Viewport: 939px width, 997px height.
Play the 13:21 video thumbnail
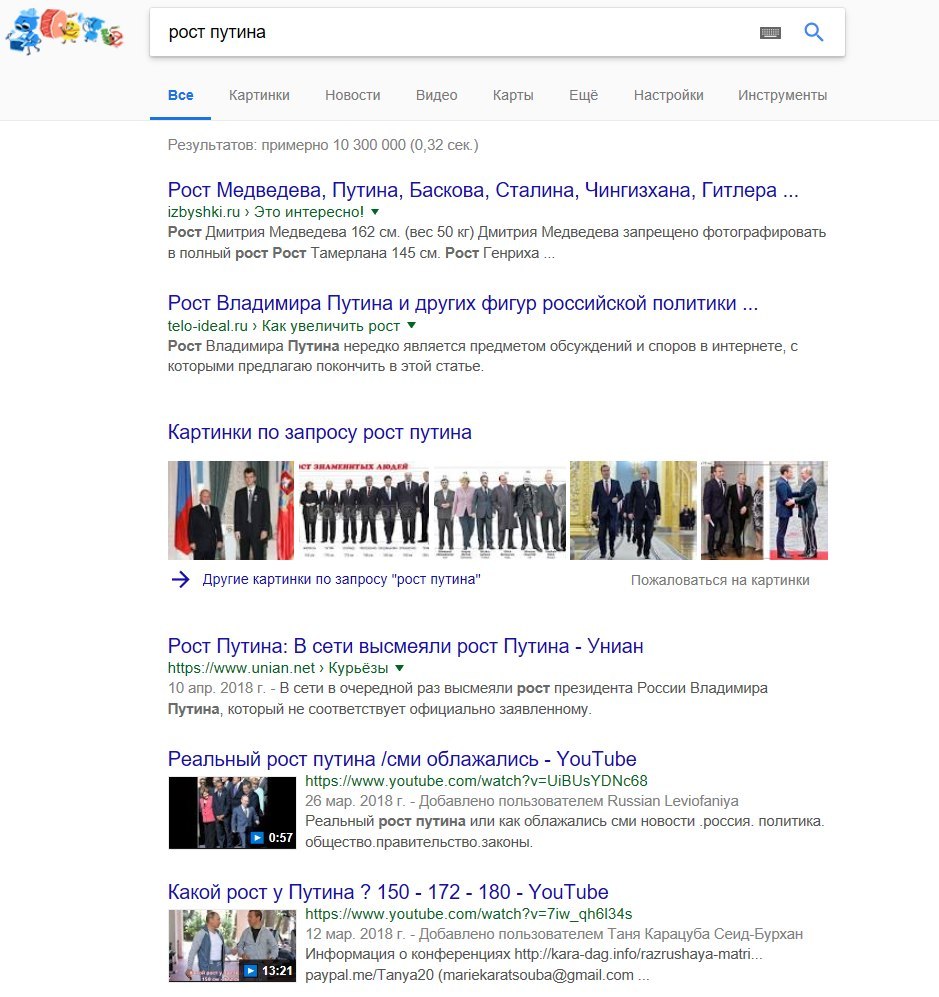232,945
